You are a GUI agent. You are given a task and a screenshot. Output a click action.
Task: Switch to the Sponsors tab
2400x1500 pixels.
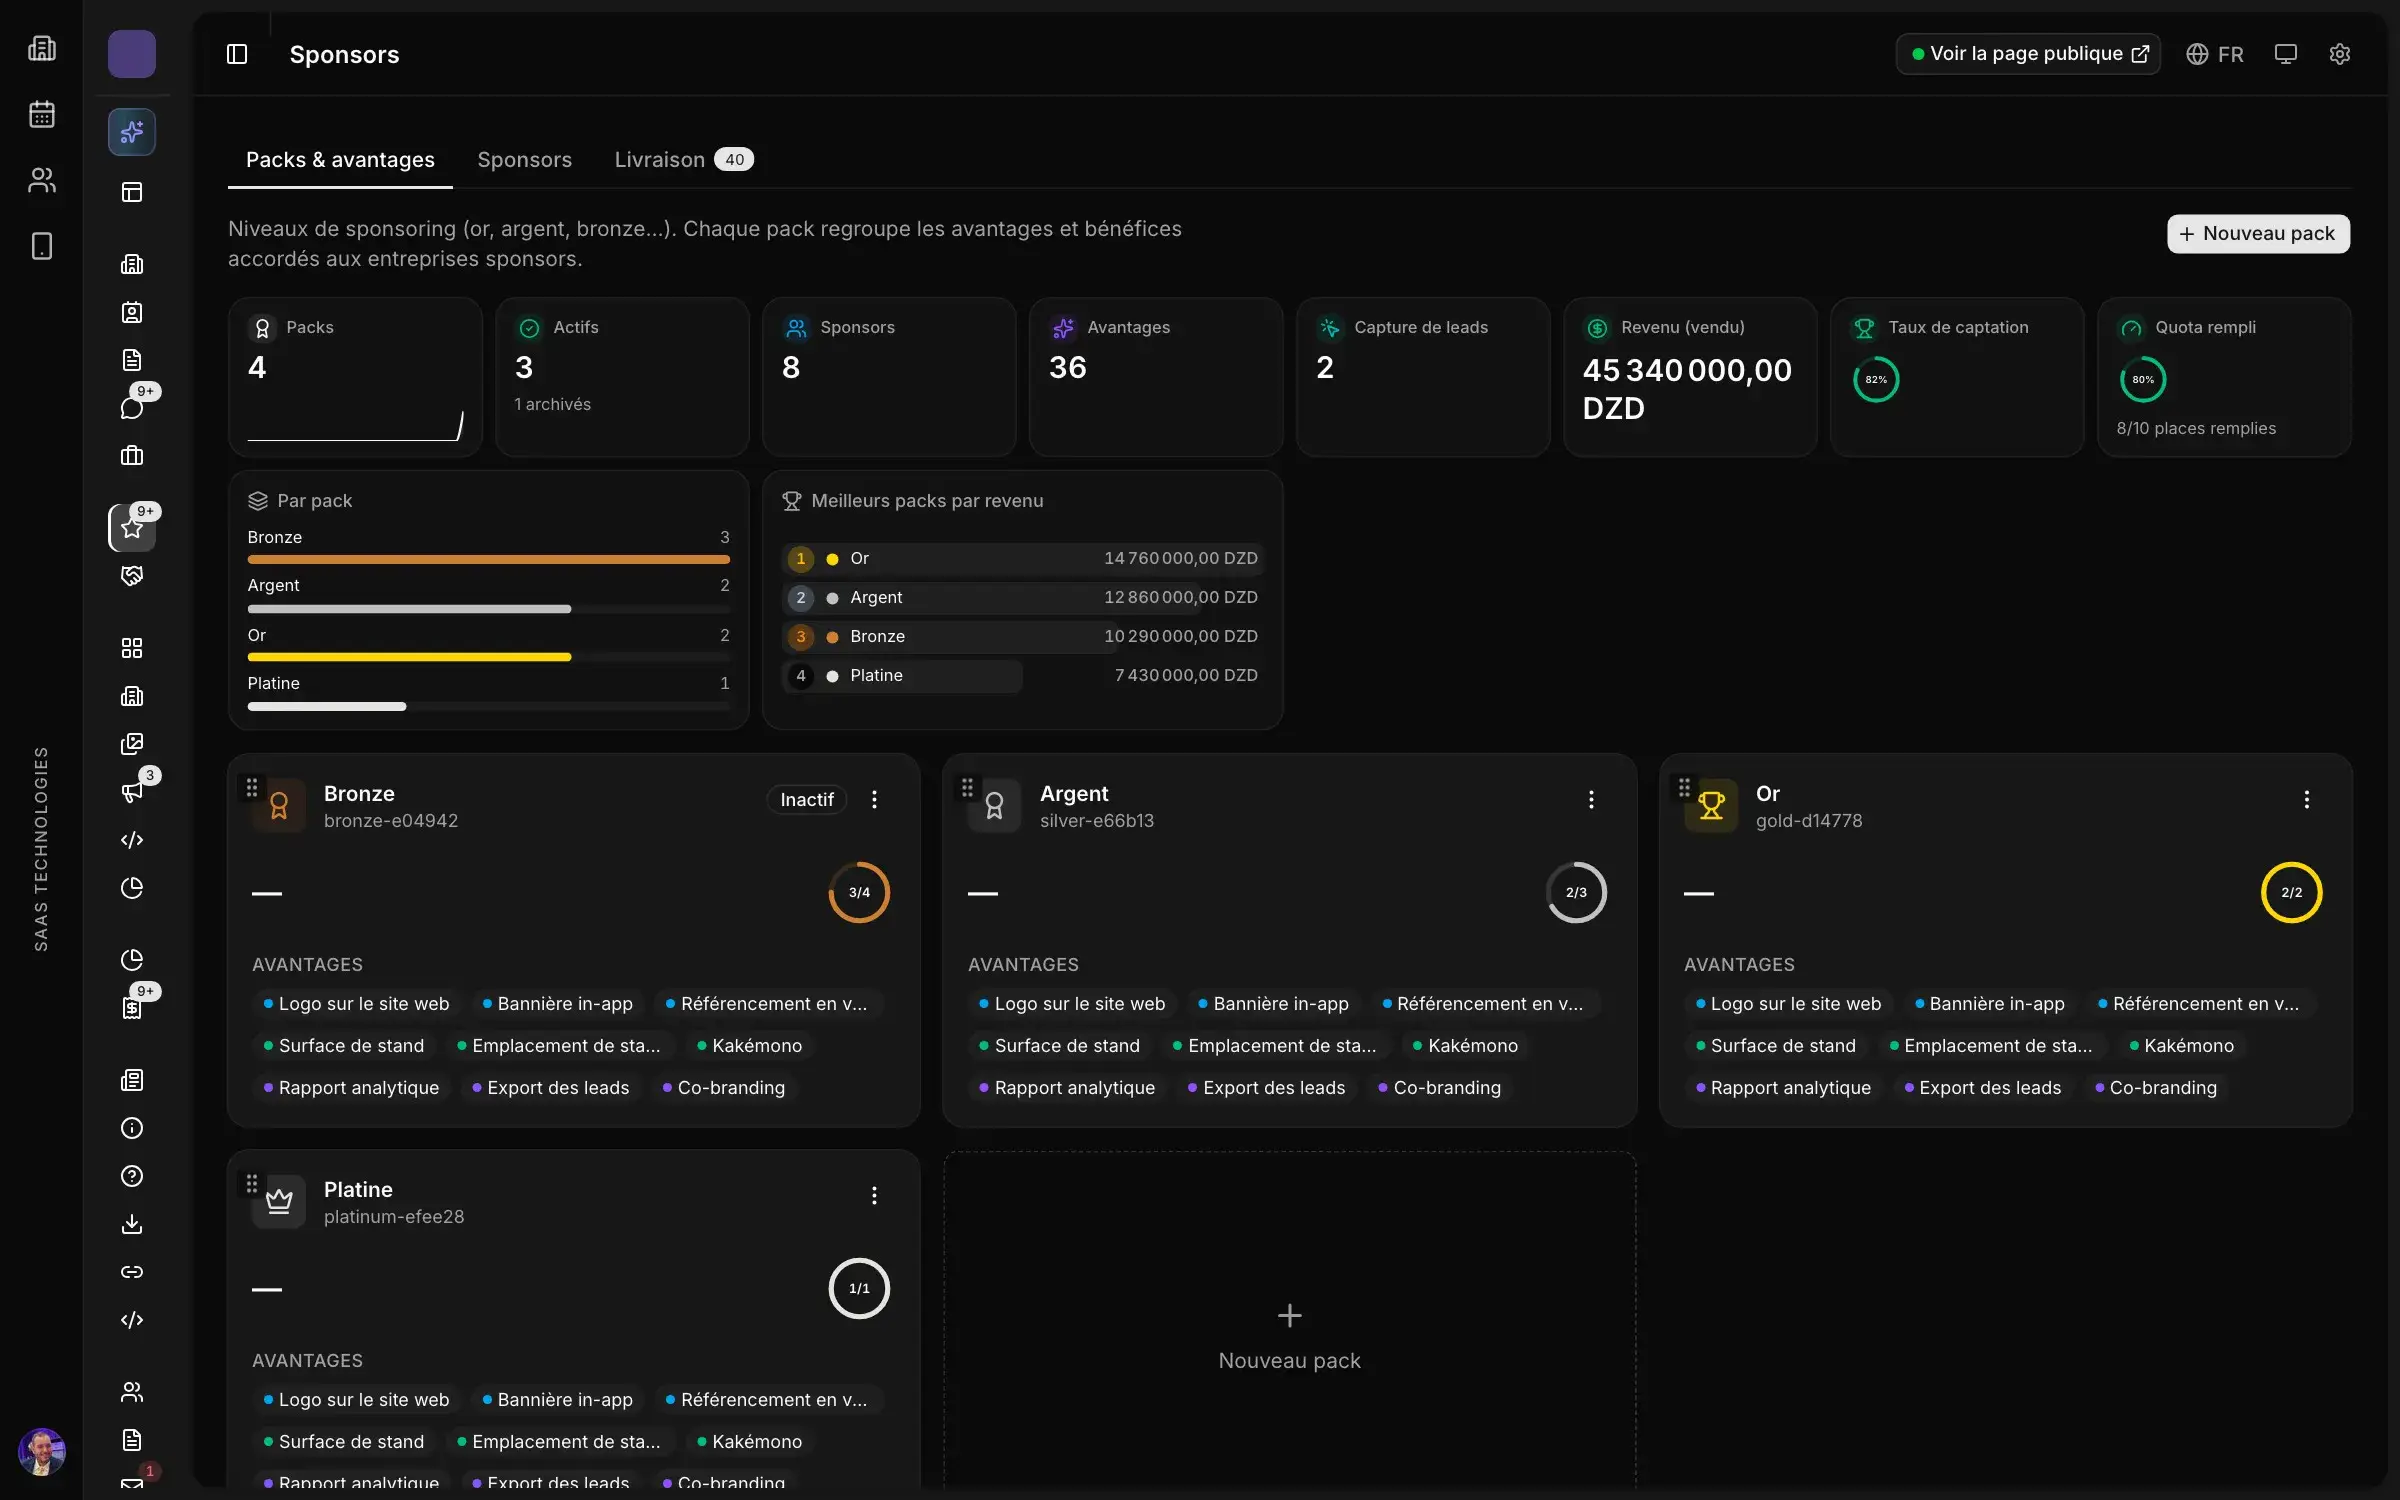click(x=524, y=160)
